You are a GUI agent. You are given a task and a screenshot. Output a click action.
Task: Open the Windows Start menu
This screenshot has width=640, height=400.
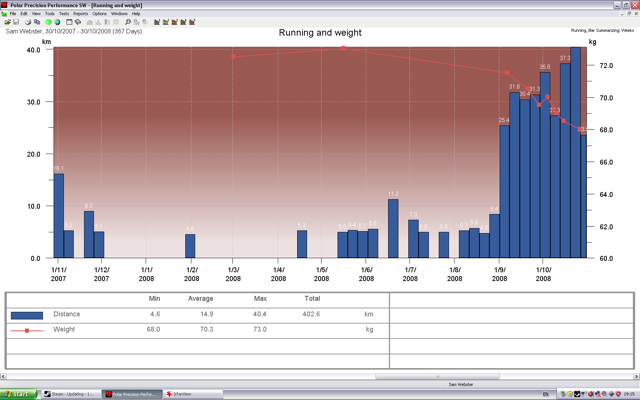(x=19, y=394)
